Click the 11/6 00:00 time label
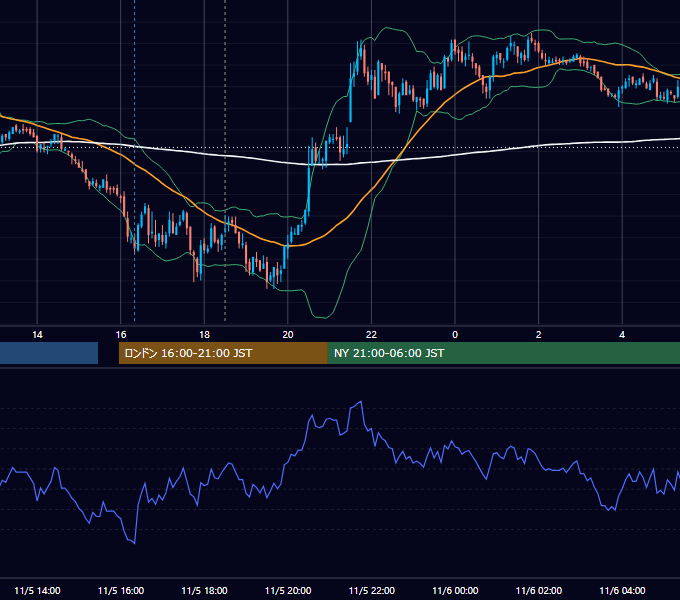680x600 pixels. (x=455, y=590)
